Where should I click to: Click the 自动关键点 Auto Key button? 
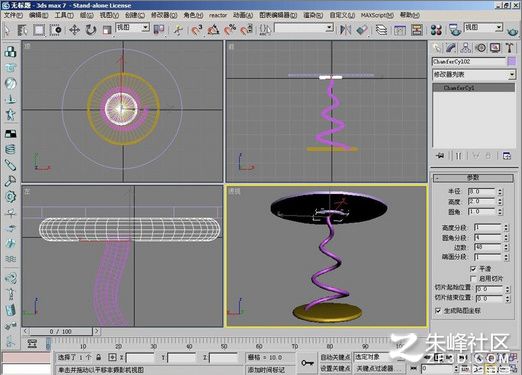tap(335, 357)
